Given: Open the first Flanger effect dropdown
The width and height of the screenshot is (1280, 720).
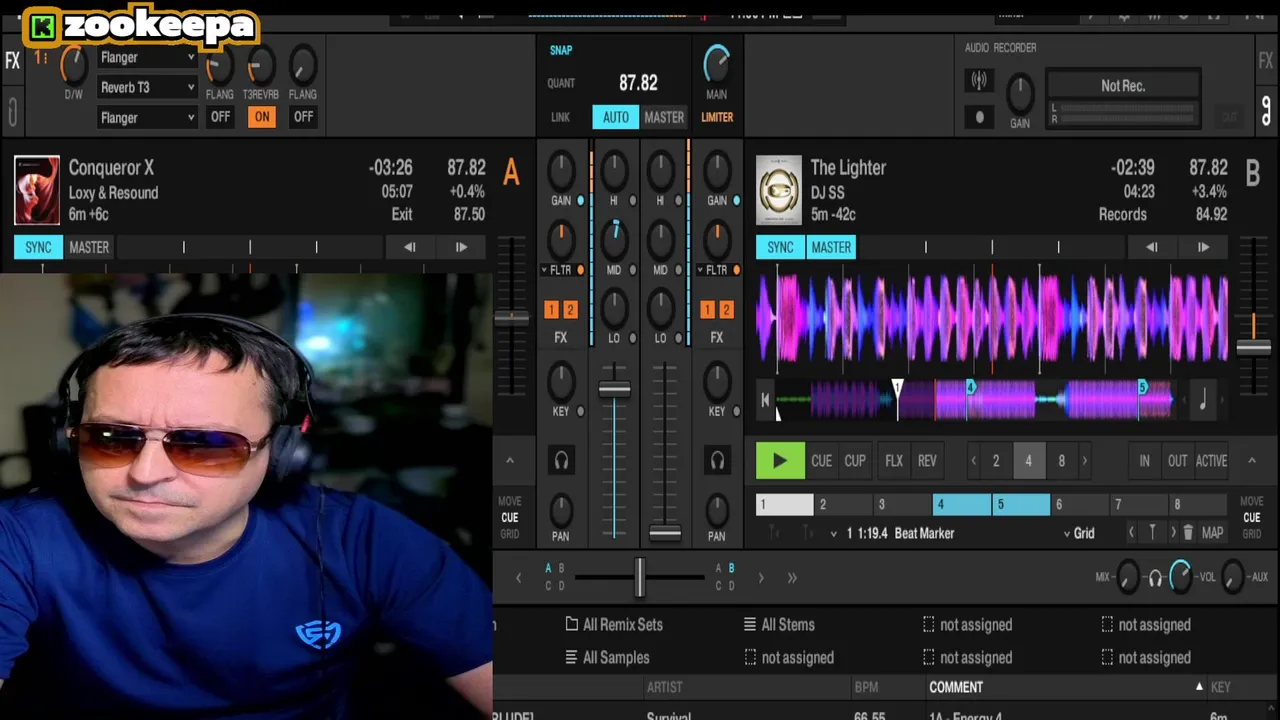Looking at the screenshot, I should [147, 58].
